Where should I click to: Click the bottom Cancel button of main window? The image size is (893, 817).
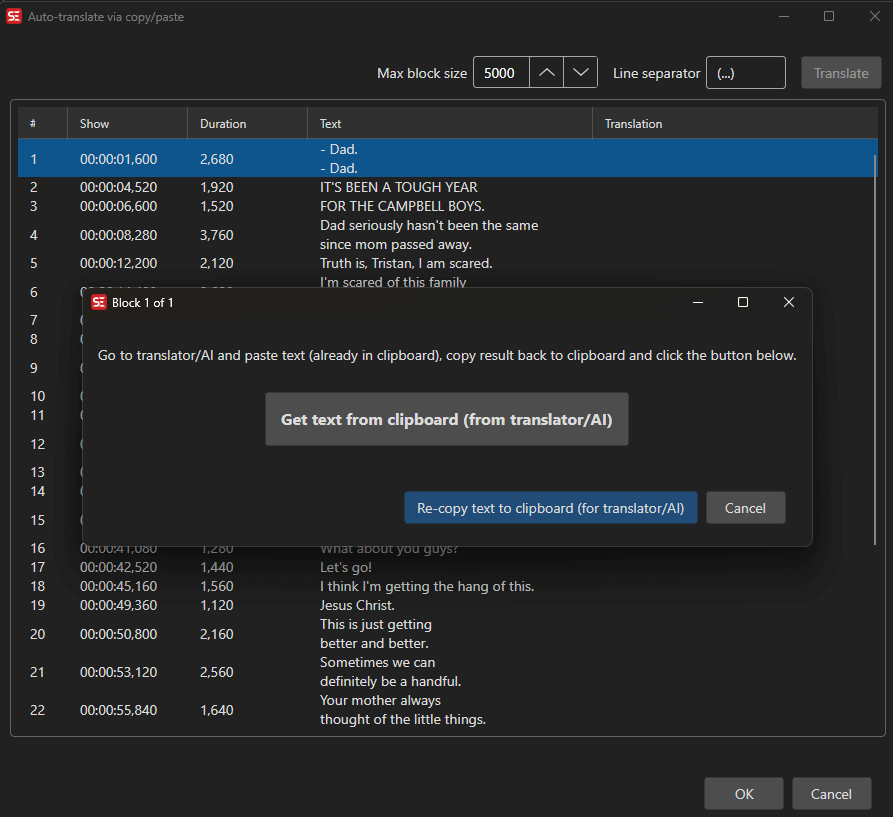tap(831, 794)
